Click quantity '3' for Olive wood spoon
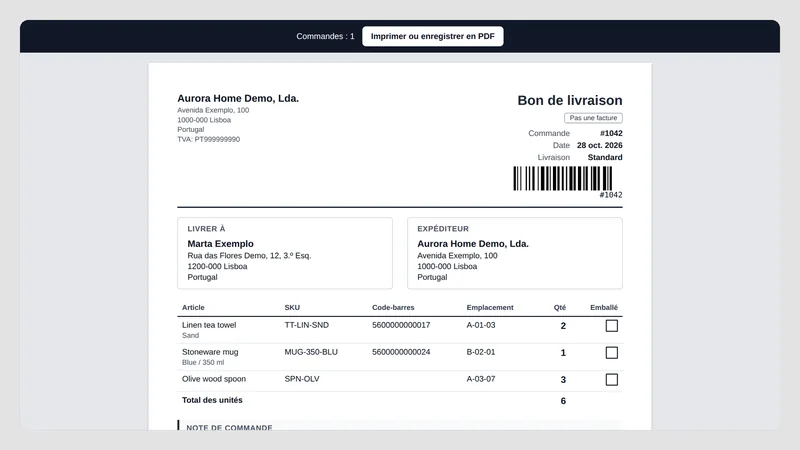The width and height of the screenshot is (800, 450). pos(563,380)
